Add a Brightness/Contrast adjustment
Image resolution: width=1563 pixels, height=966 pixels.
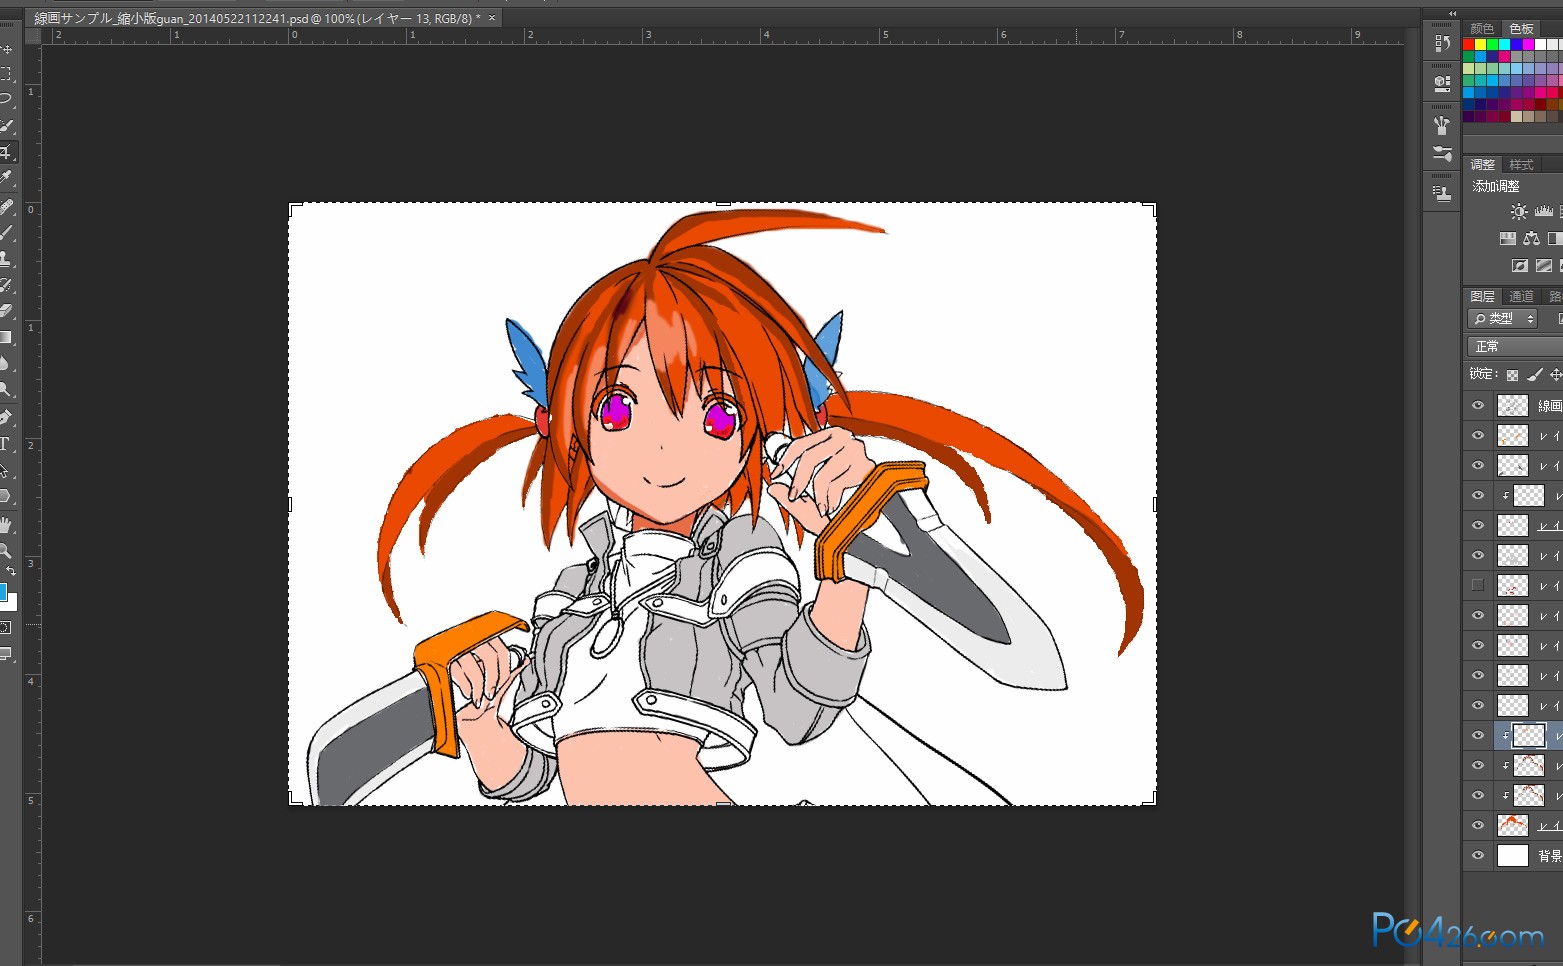[x=1519, y=211]
